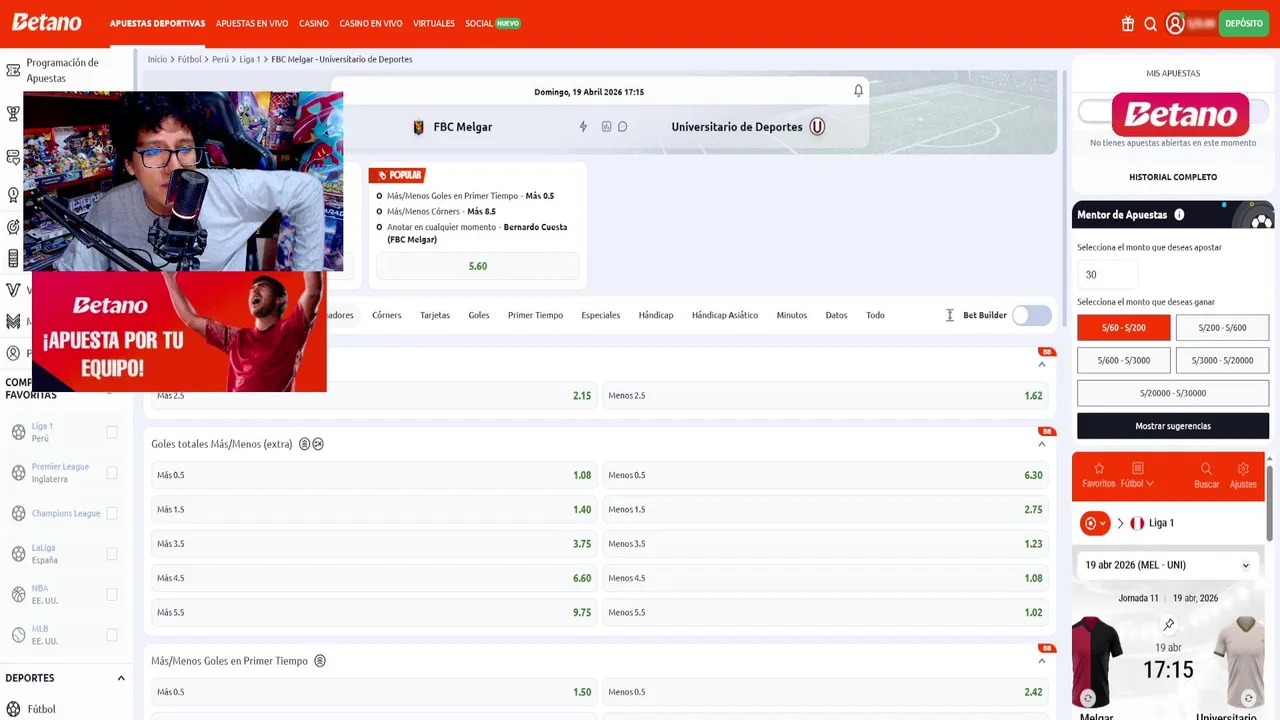Screen dimensions: 1280x720
Task: Open the Fútbol sport dropdown in widget
Action: click(x=1137, y=475)
